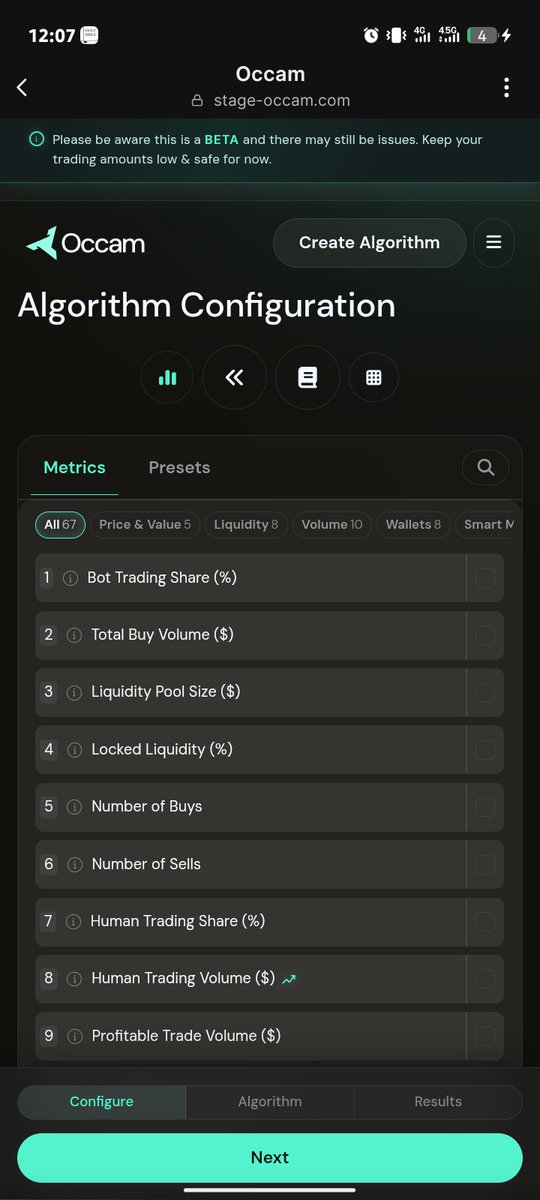Screen dimensions: 540x1200
Task: Tap the info icon in the BETA banner
Action: (x=37, y=140)
